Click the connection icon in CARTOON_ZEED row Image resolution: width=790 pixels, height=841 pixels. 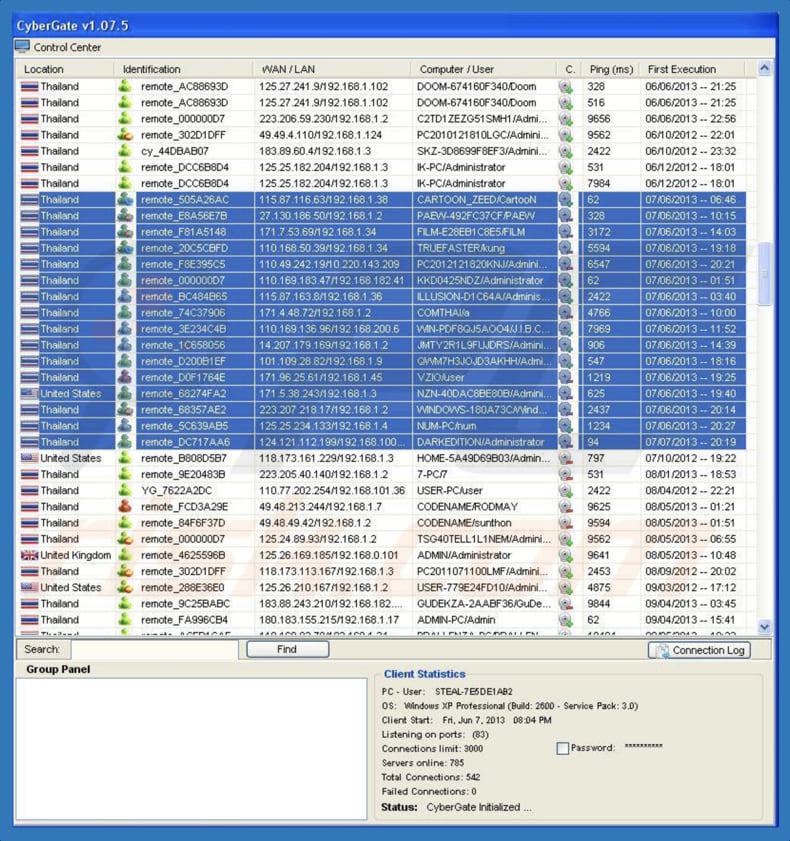(x=566, y=200)
